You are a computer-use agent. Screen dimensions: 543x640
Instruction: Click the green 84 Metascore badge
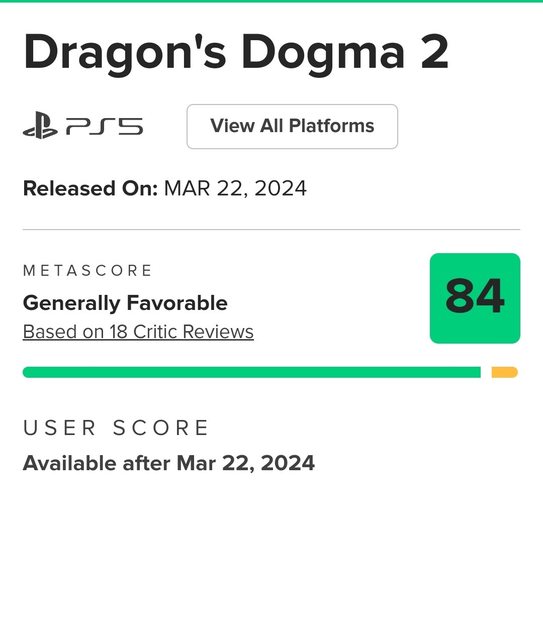(x=475, y=298)
